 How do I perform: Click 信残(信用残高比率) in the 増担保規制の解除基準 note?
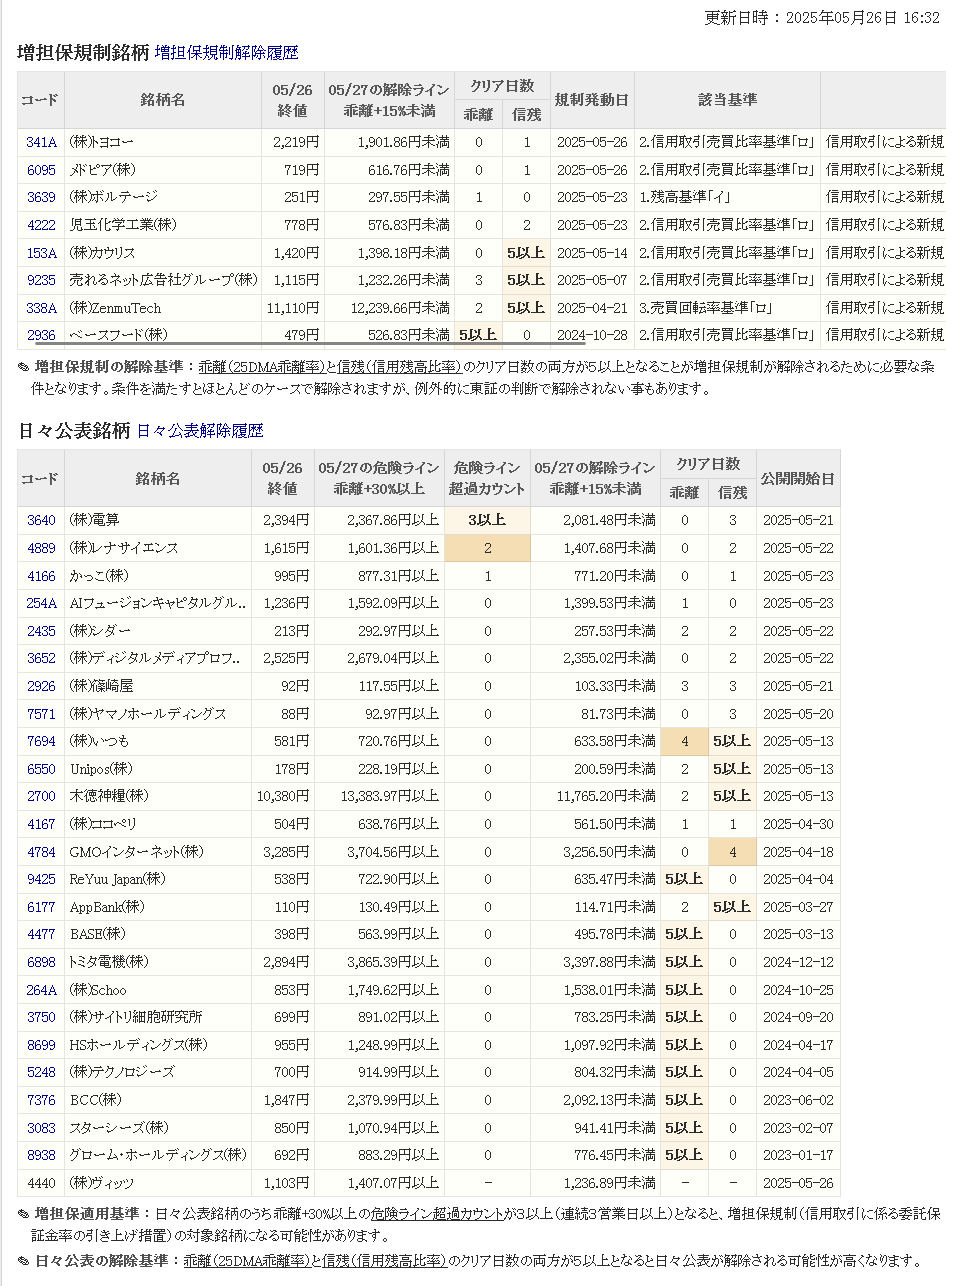399,367
